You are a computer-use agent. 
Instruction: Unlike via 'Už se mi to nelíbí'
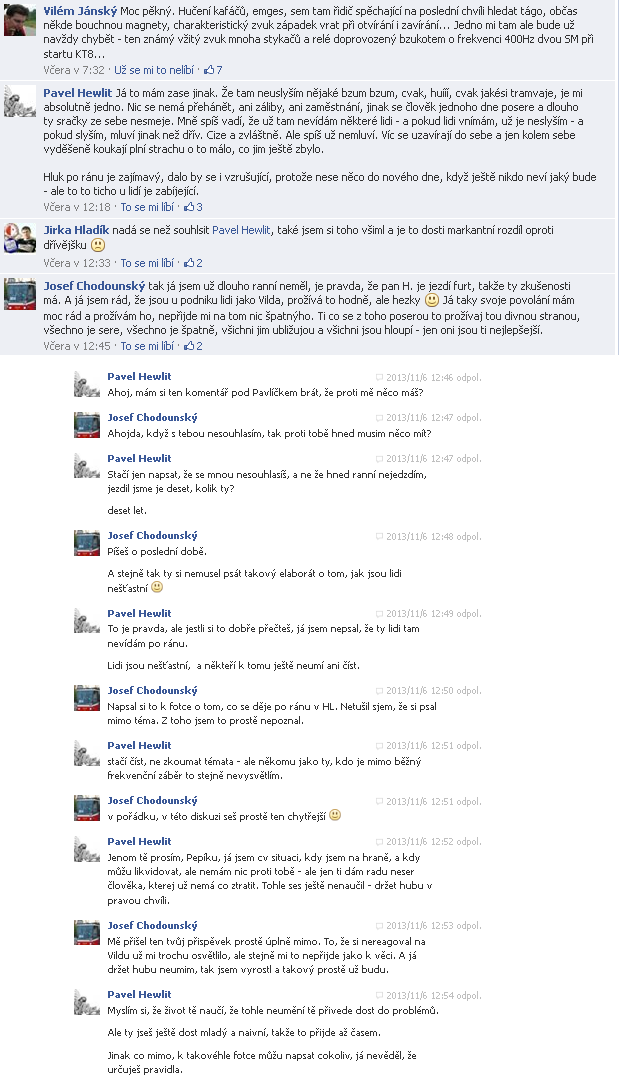click(x=156, y=70)
